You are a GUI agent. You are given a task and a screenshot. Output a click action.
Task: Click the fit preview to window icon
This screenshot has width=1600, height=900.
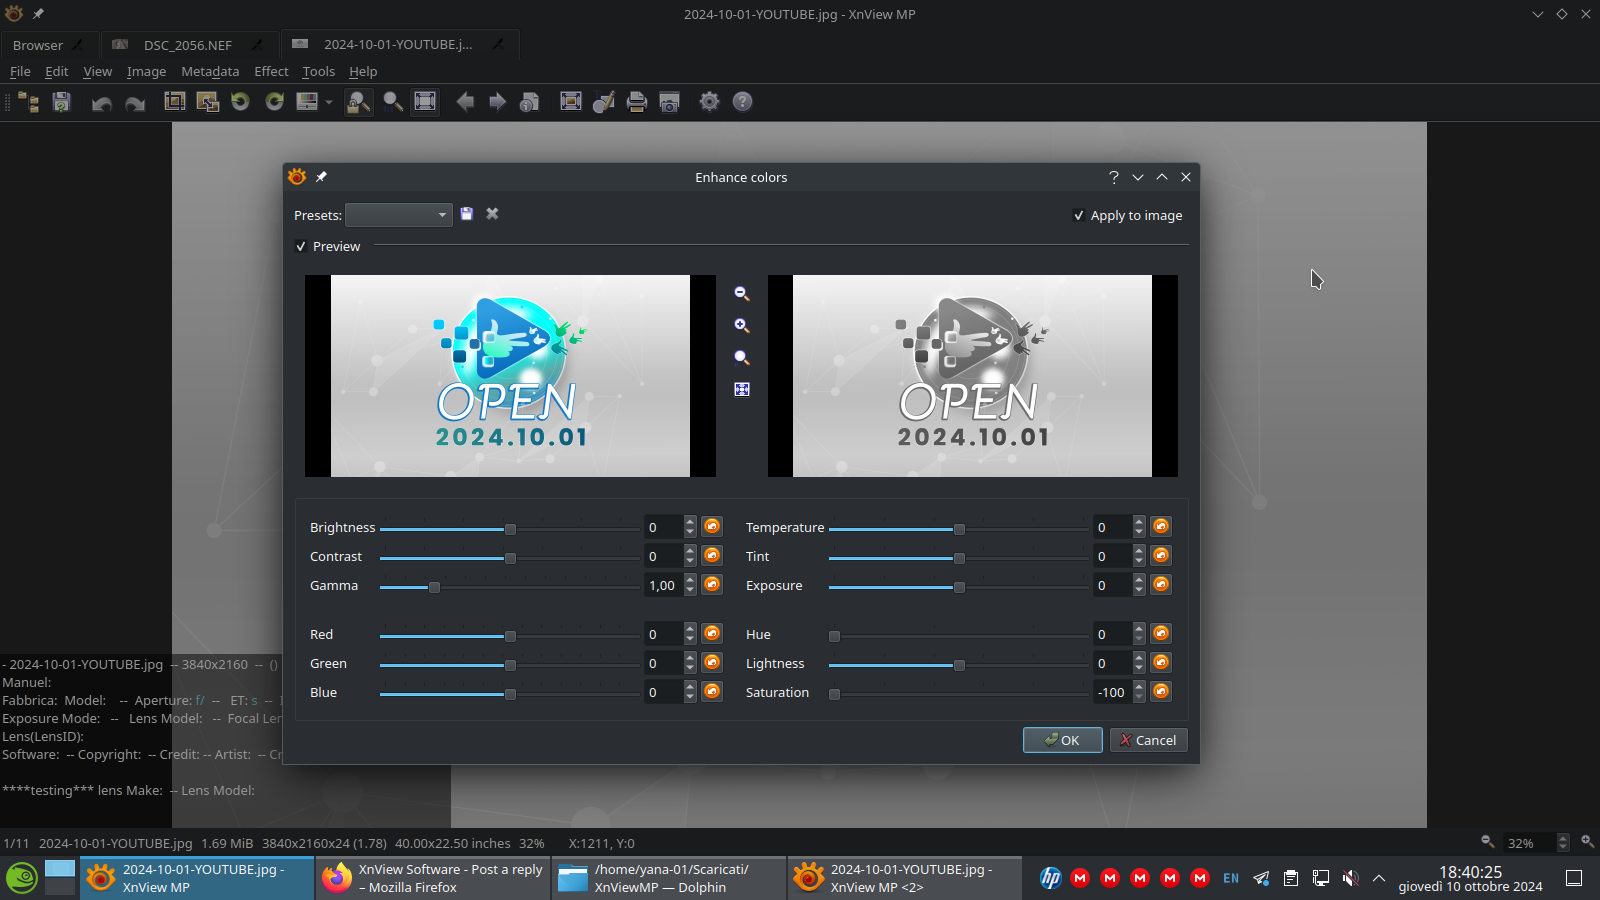click(741, 389)
